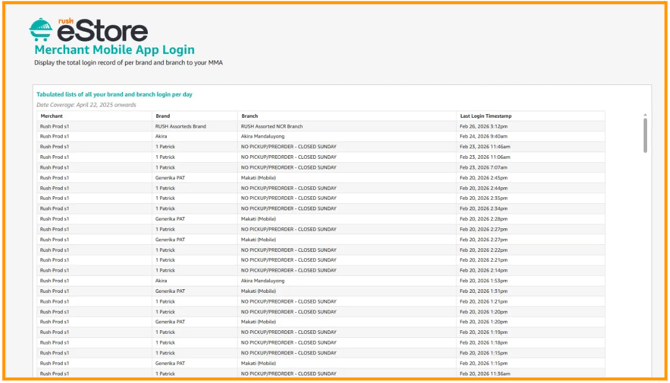Screen dimensions: 670x383
Task: Select '1 Patrick' in the 2:14pm row
Action: click(165, 270)
